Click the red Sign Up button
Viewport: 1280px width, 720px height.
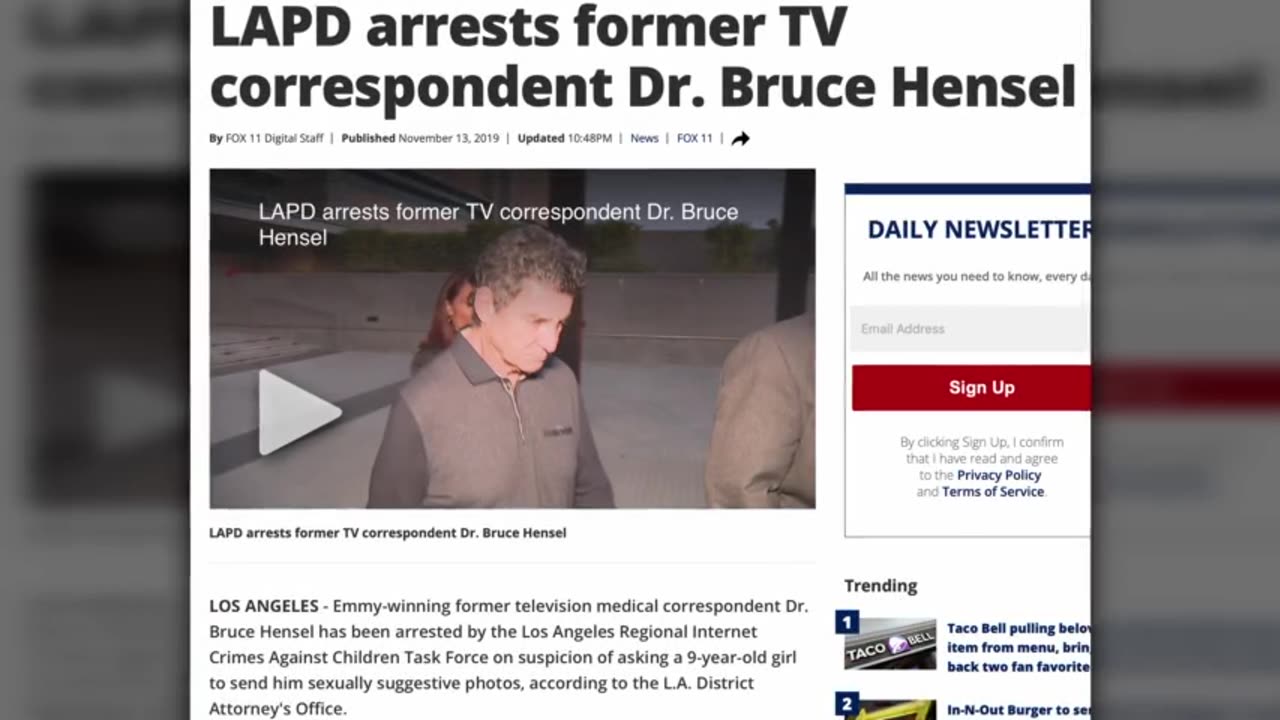pos(971,388)
